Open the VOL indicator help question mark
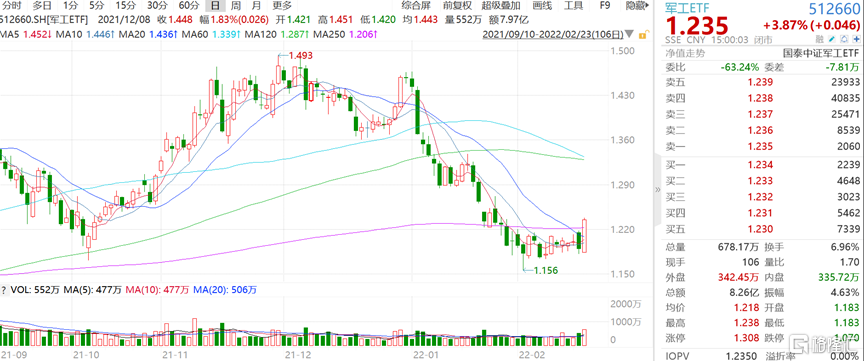Screen dimensions: 864x361 pos(3,289)
